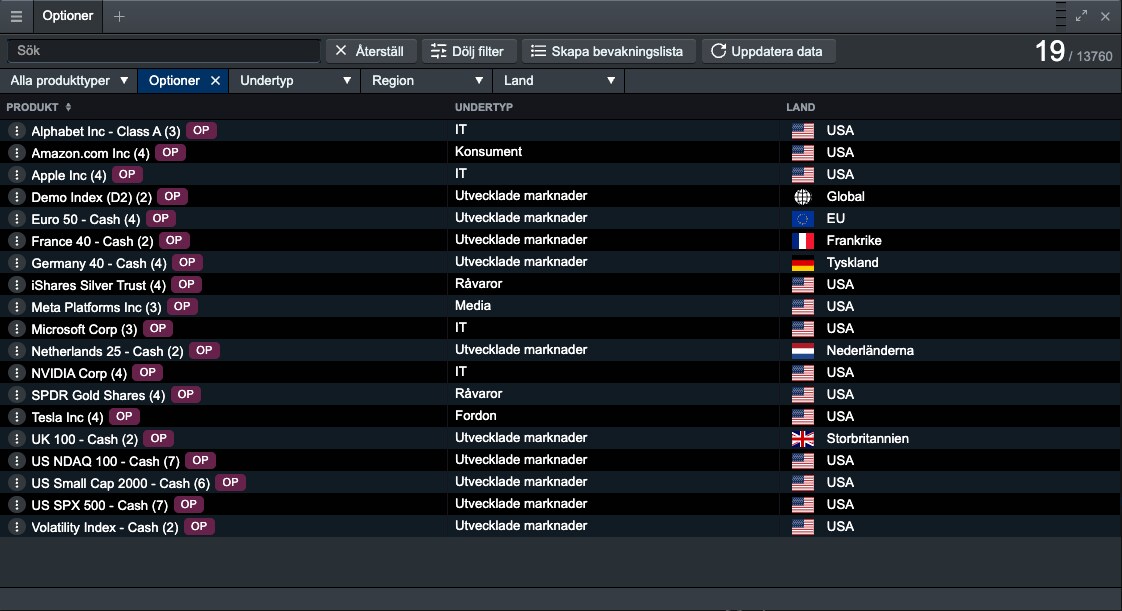Open row menu for France 40 - Cash
Screen dimensions: 1122x611
click(x=16, y=241)
